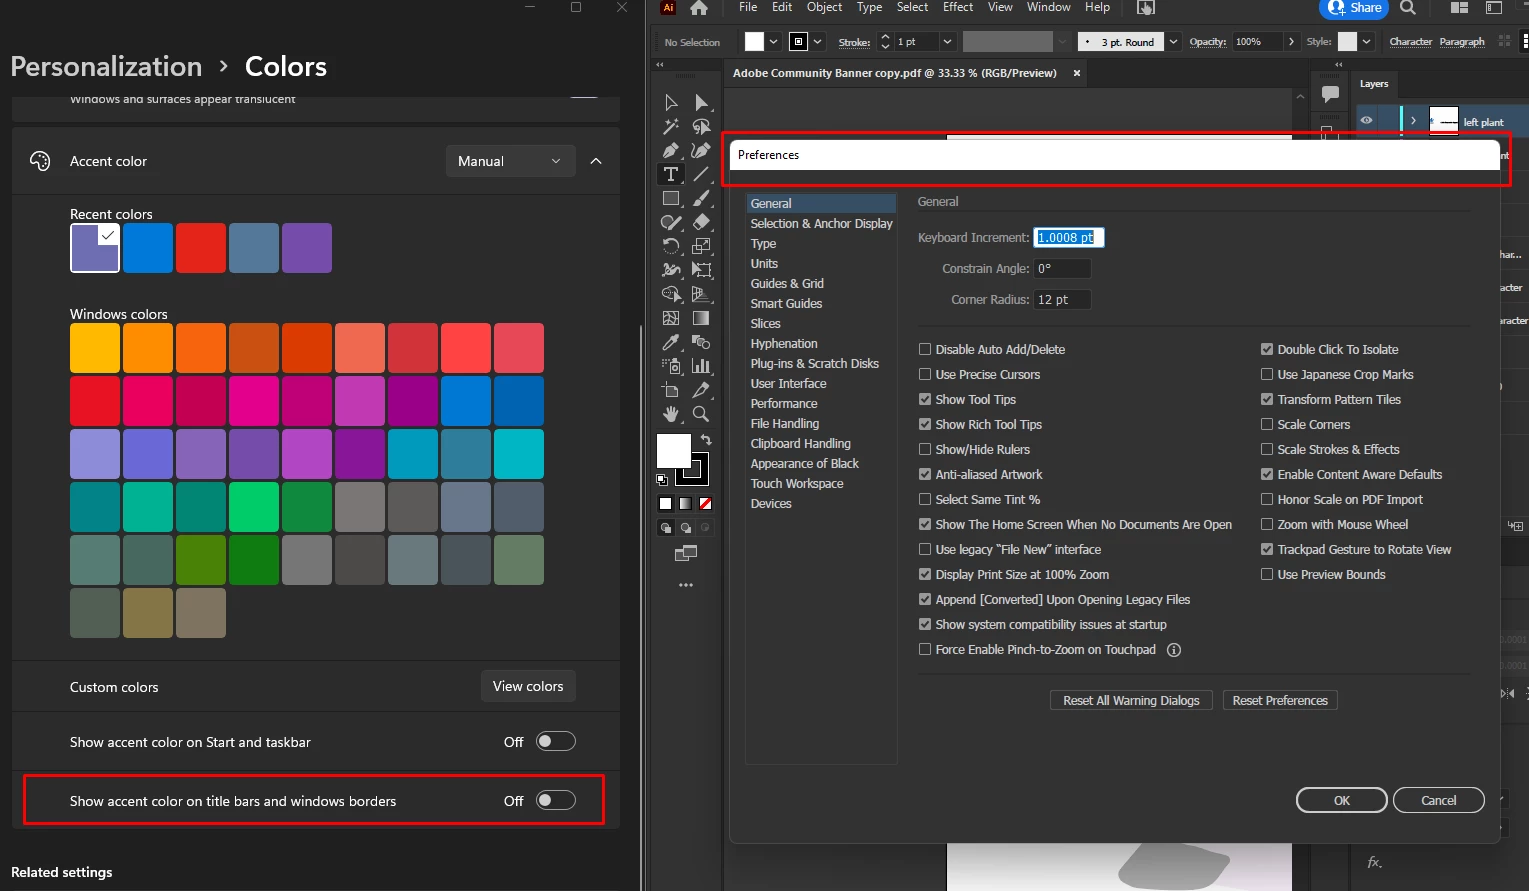The image size is (1529, 891).
Task: Select the Hand tool
Action: pyautogui.click(x=671, y=414)
